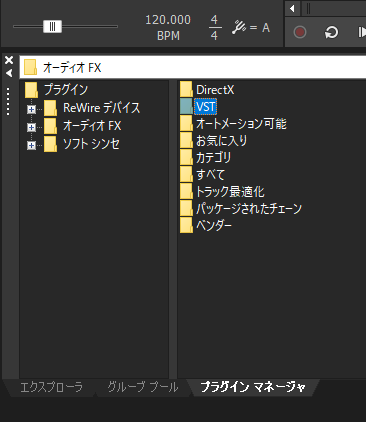Click the top timeline scroll handle

309,8
